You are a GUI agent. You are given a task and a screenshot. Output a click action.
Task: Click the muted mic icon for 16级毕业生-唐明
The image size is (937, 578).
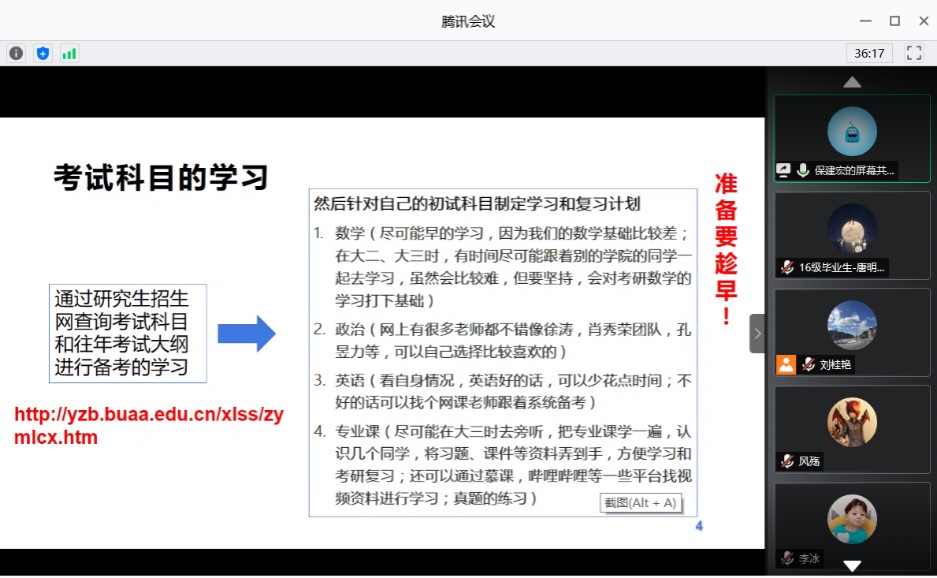click(x=788, y=267)
